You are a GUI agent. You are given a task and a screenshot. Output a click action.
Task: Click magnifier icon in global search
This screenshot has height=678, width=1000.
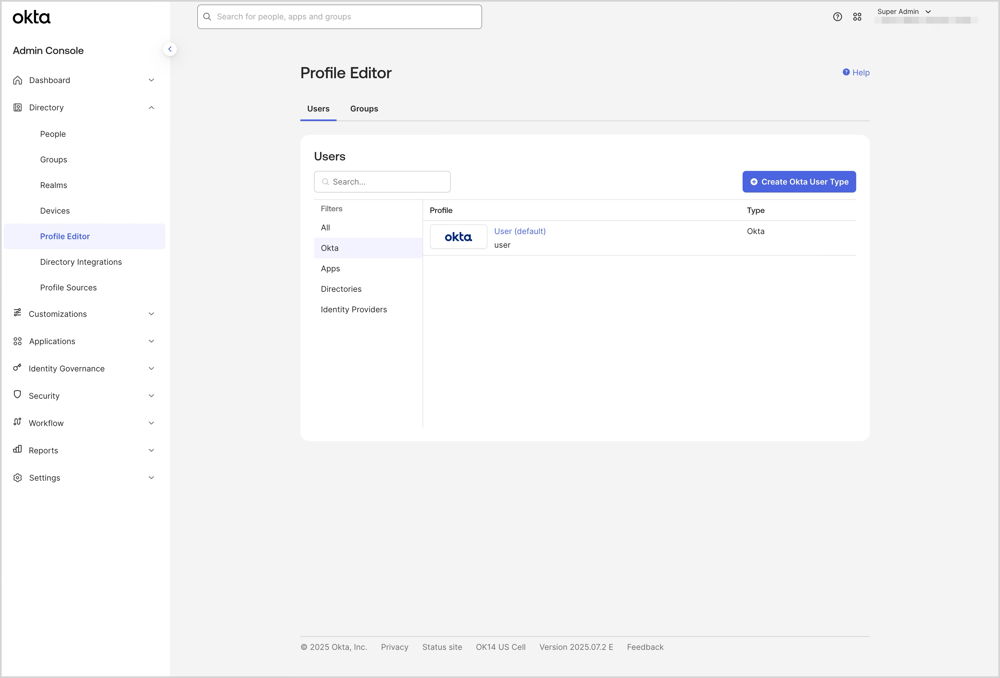click(207, 17)
